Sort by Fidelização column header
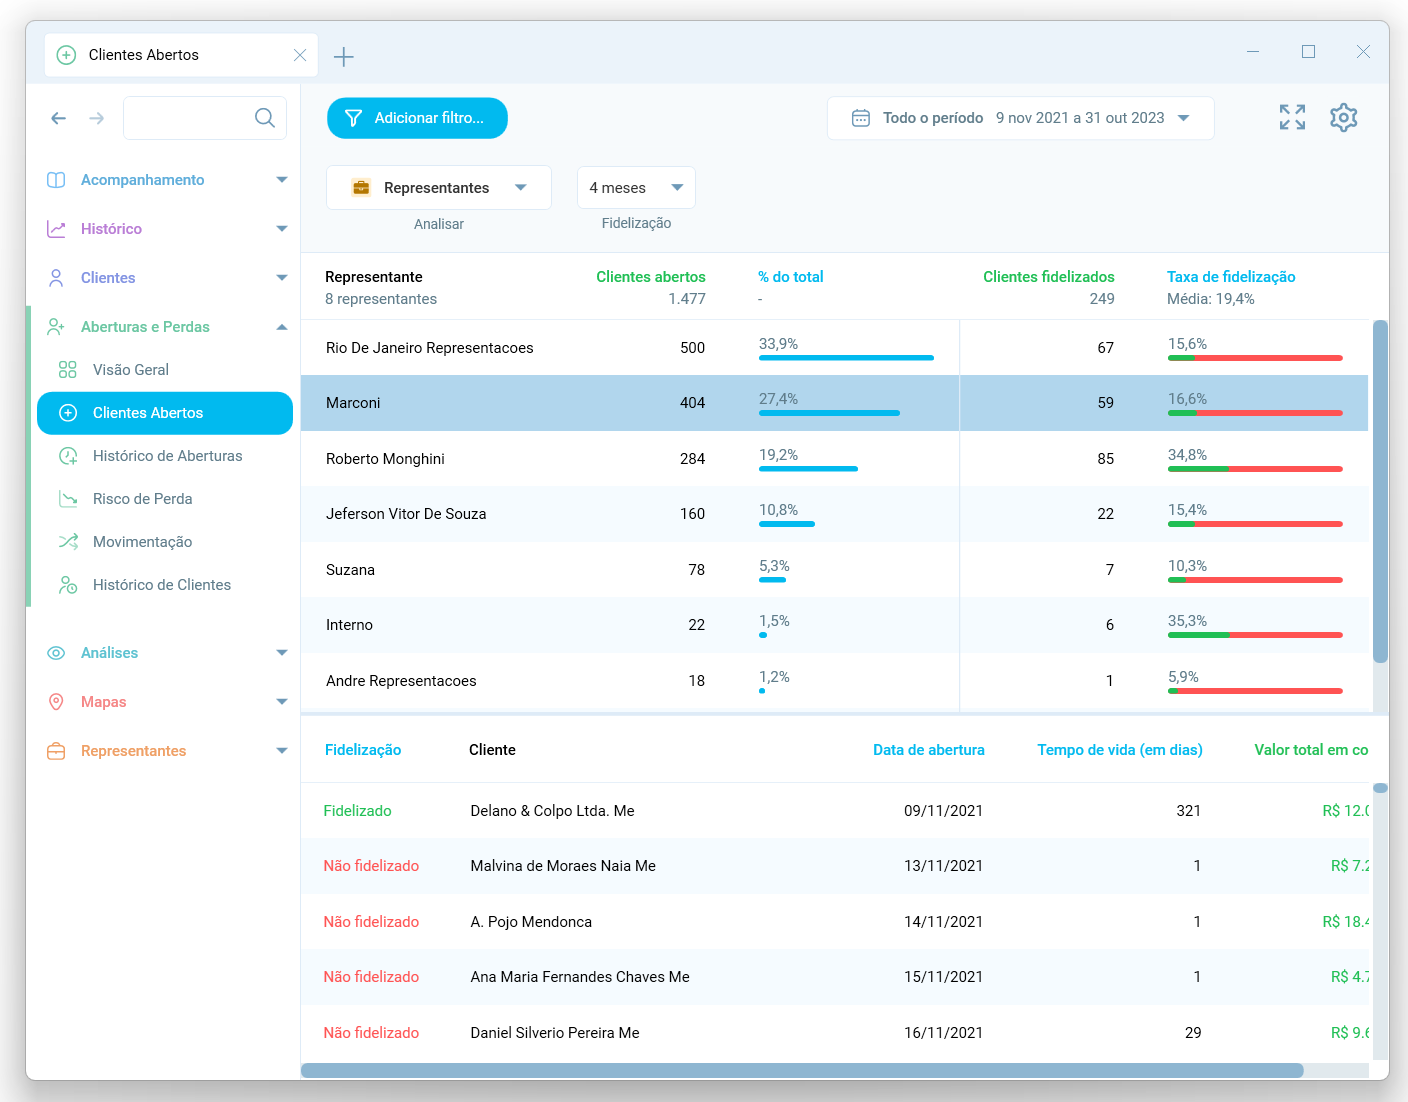This screenshot has width=1408, height=1102. pos(363,750)
